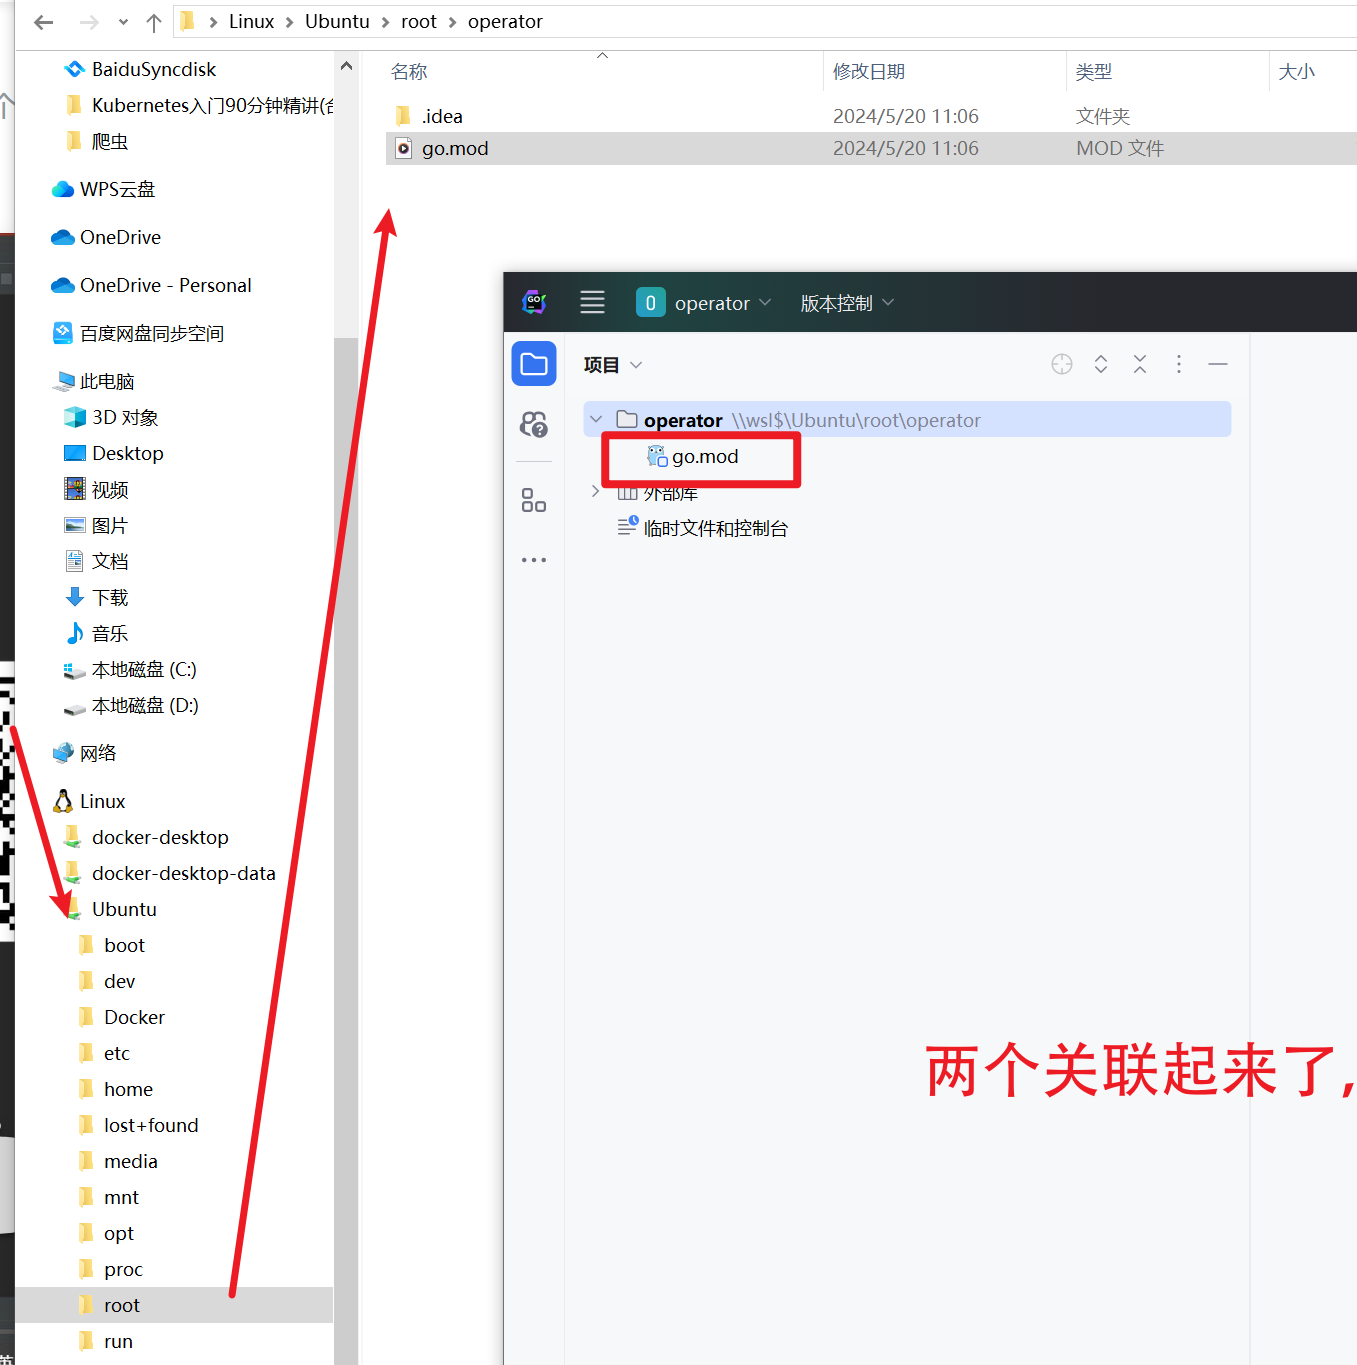The width and height of the screenshot is (1357, 1365).
Task: Open 本地磁盘 (D:) drive
Action: [131, 705]
